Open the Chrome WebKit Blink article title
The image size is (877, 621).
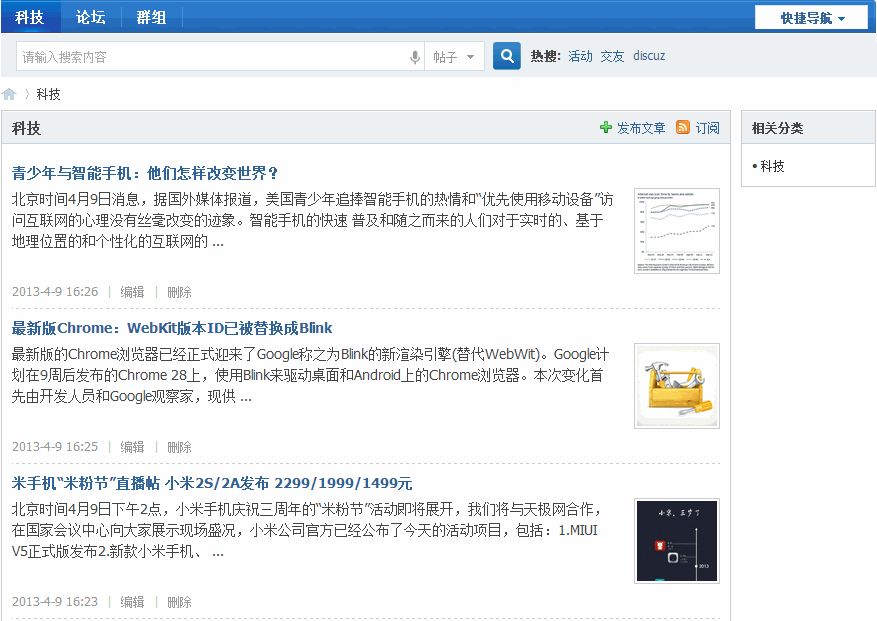coord(172,328)
